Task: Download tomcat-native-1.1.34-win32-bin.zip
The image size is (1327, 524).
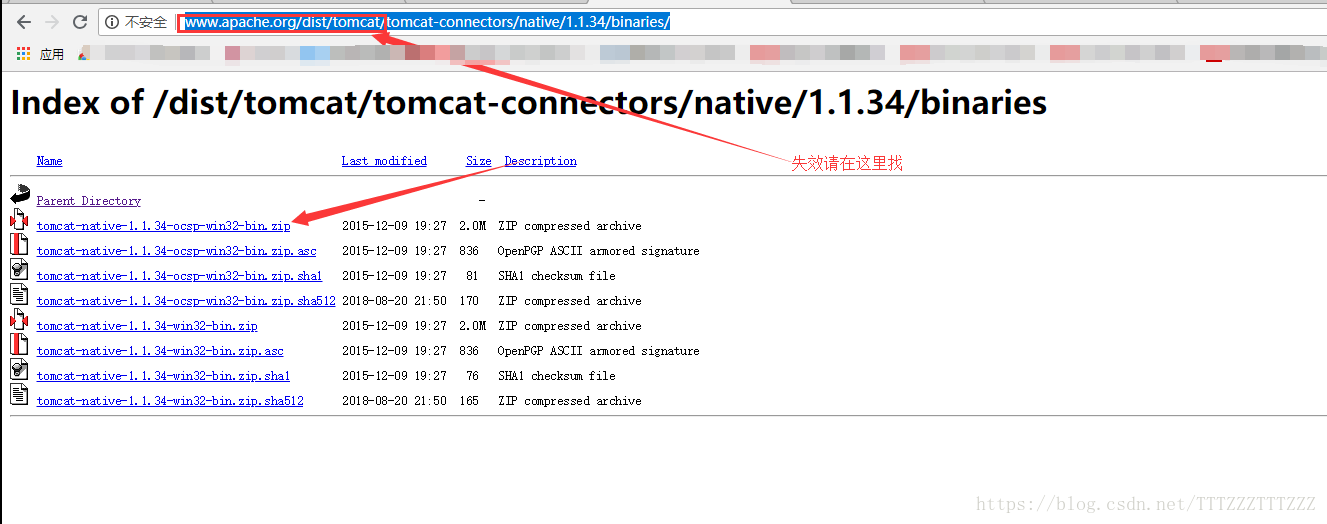Action: 147,326
